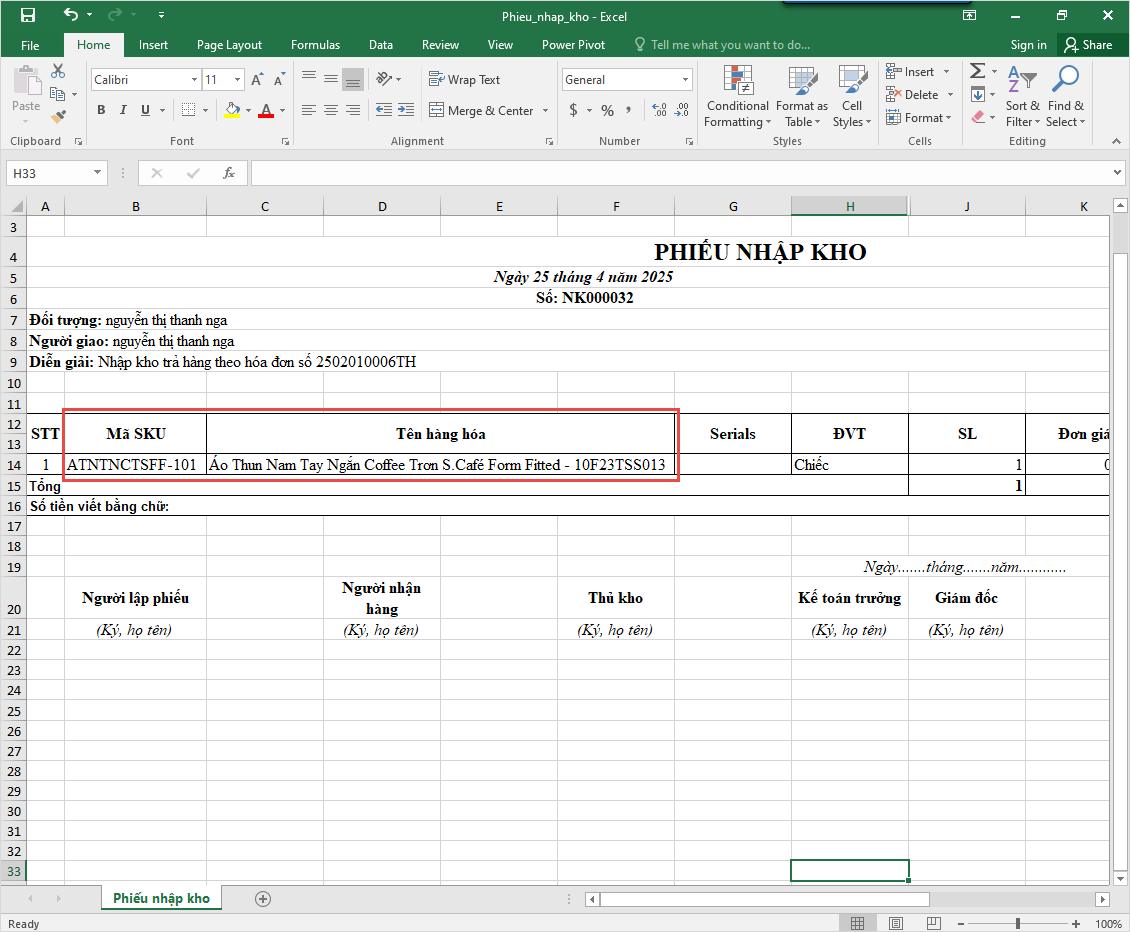
Task: Expand the General number format dropdown
Action: click(x=686, y=80)
